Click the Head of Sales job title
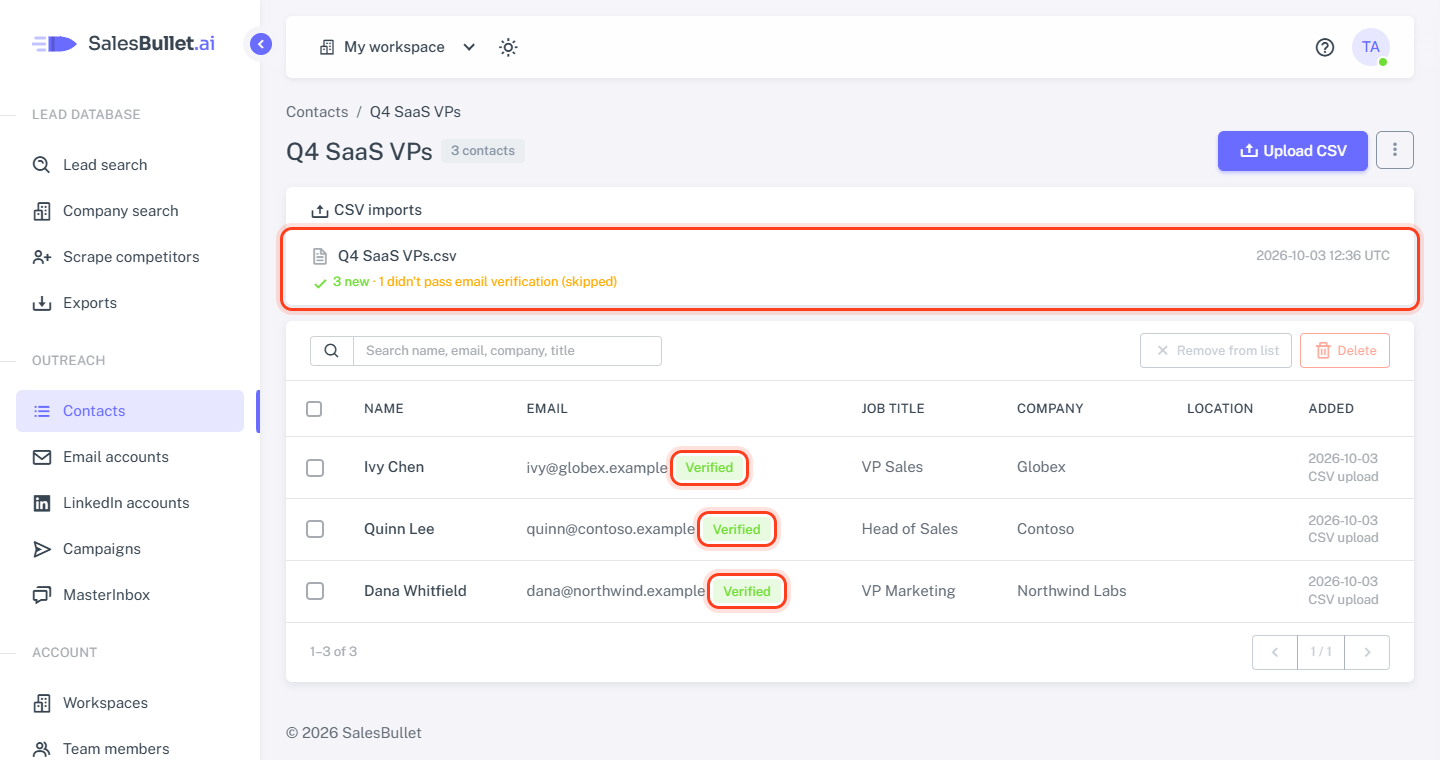The height and width of the screenshot is (760, 1440). (910, 529)
